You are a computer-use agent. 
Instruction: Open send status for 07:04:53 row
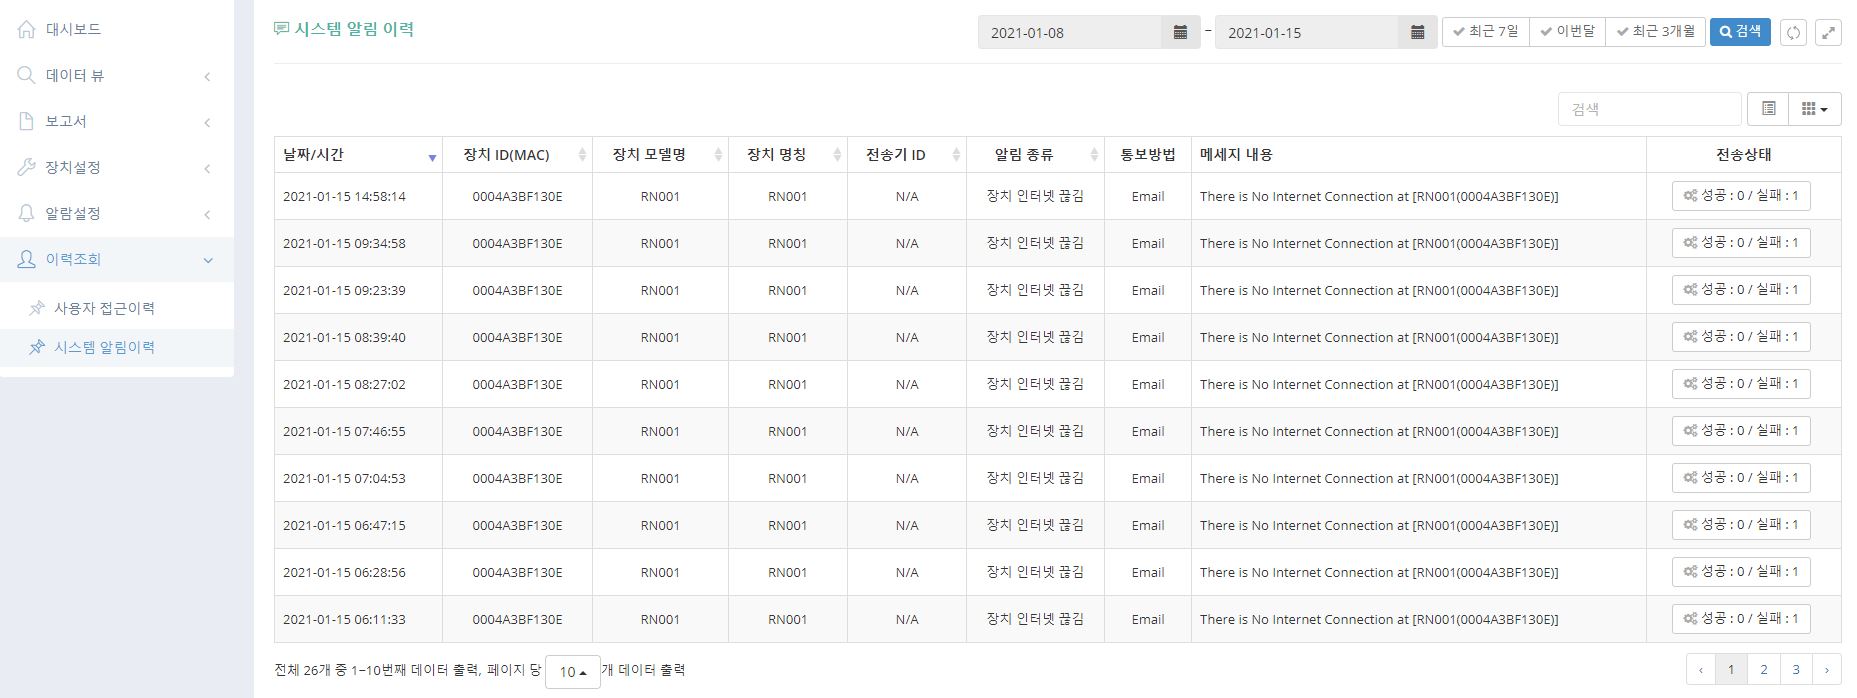click(1741, 478)
